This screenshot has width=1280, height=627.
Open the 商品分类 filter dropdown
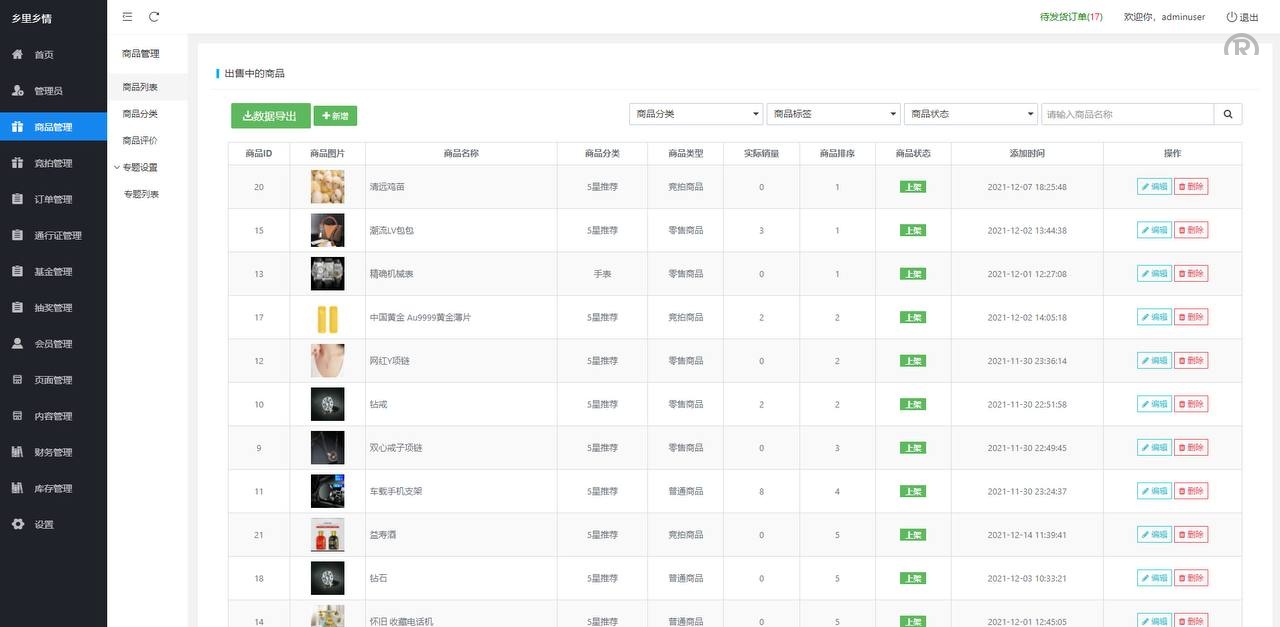[696, 114]
